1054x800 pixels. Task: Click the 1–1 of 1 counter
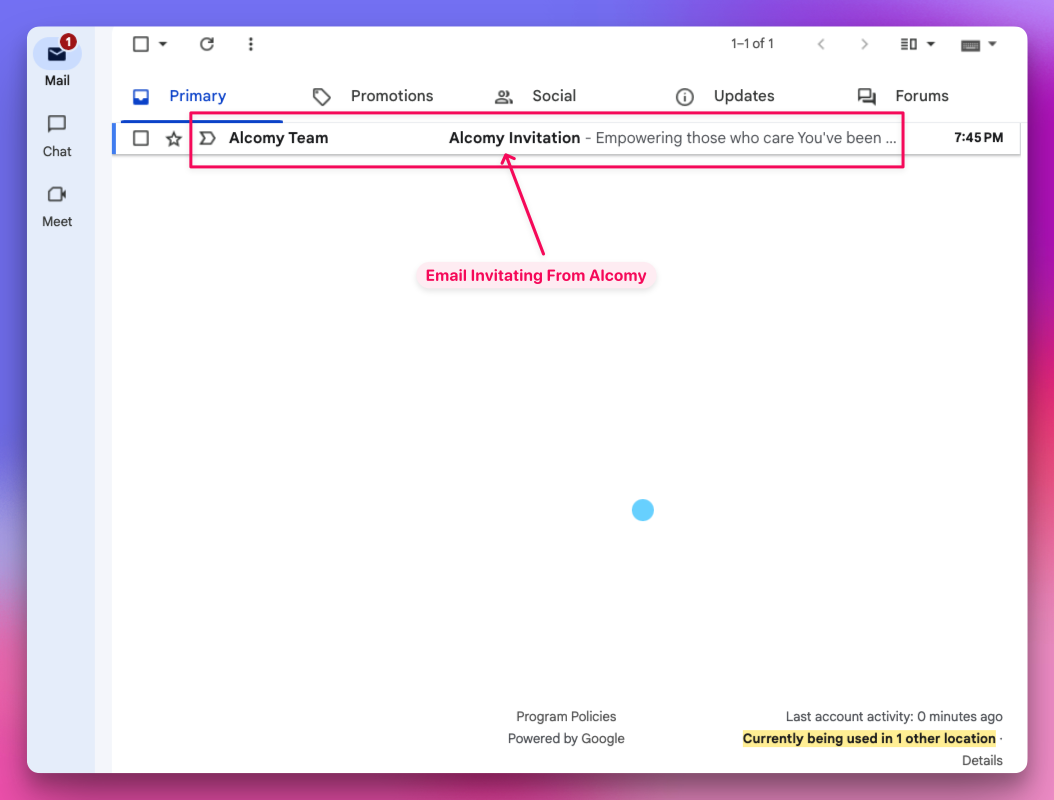click(752, 44)
